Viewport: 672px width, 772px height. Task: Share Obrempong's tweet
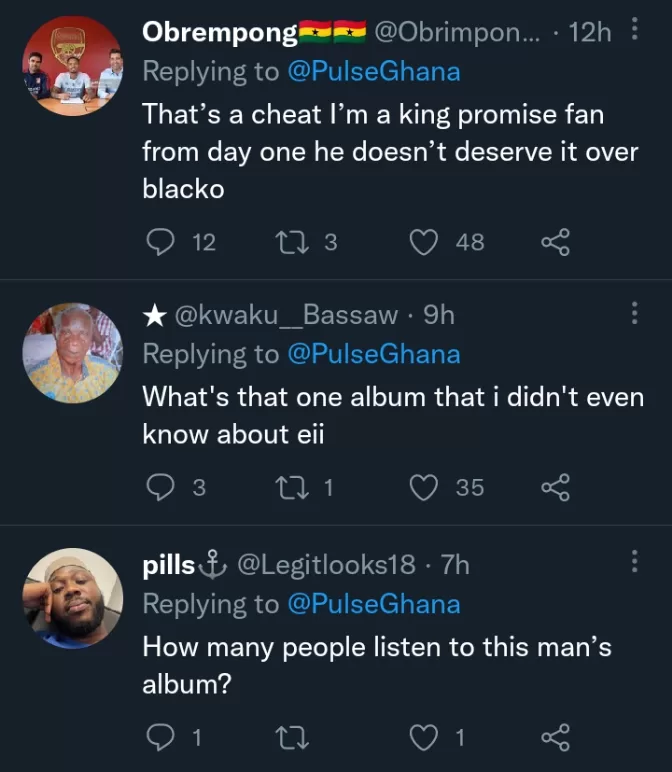(555, 241)
